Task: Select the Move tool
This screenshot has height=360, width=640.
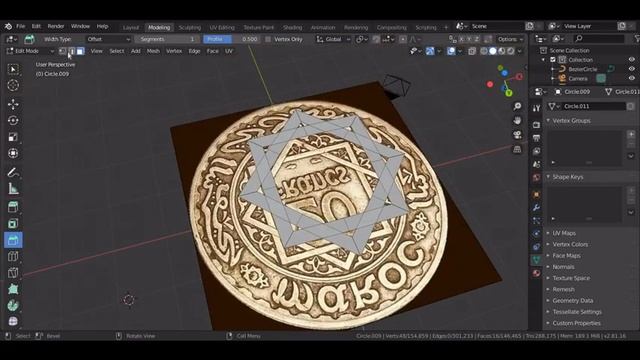Action: 13,104
